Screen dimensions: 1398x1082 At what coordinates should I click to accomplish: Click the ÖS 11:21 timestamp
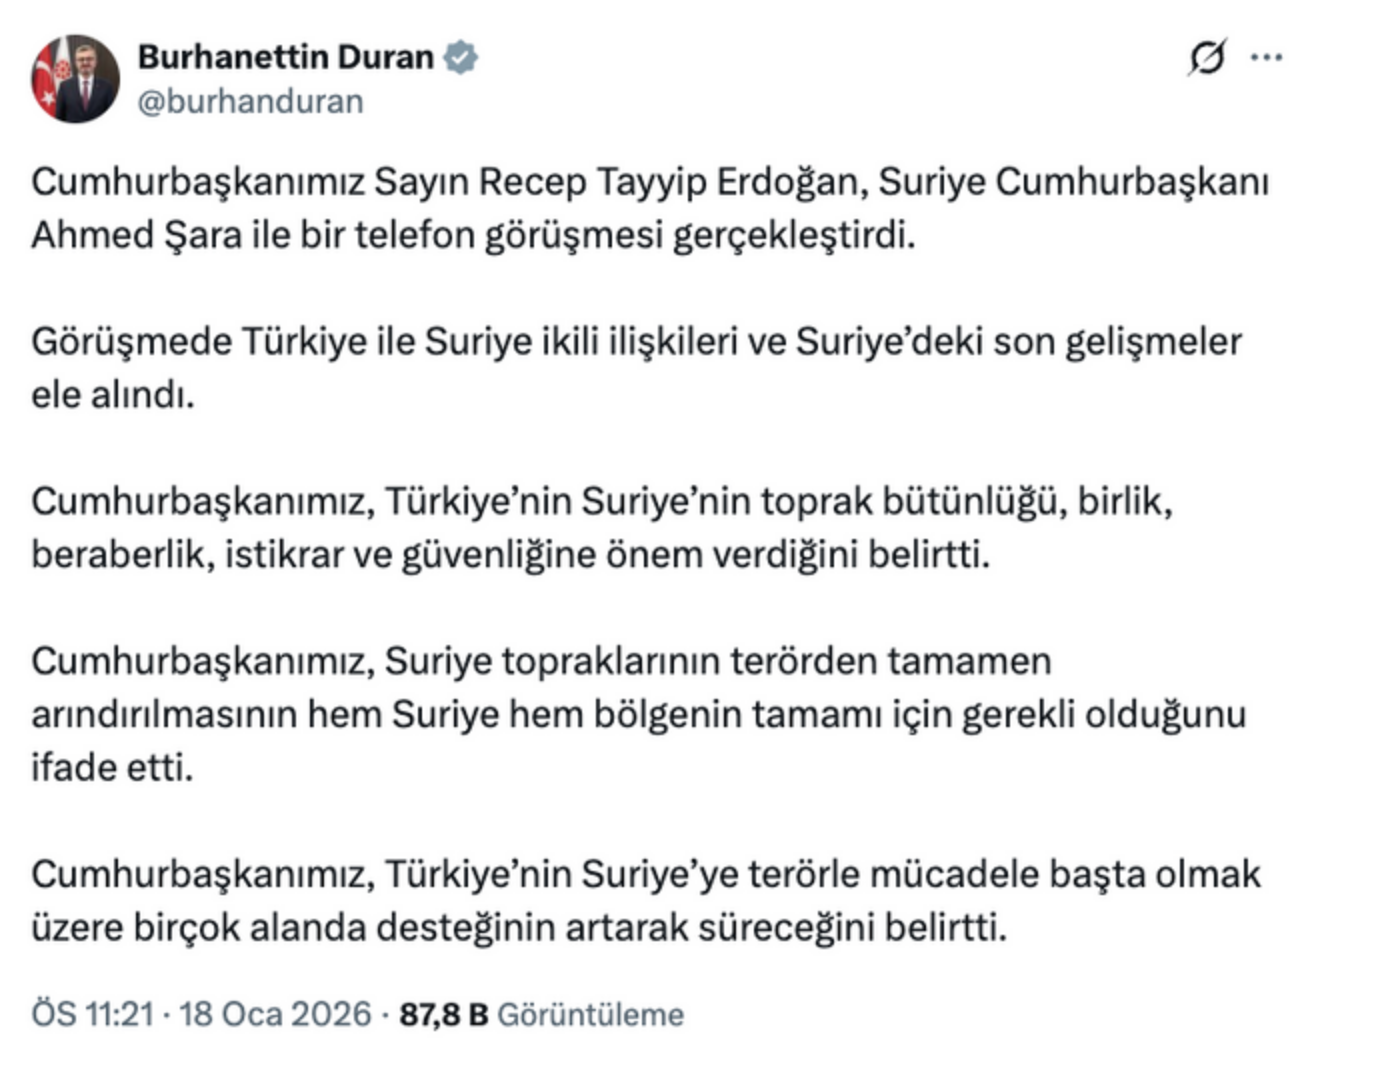point(92,1014)
